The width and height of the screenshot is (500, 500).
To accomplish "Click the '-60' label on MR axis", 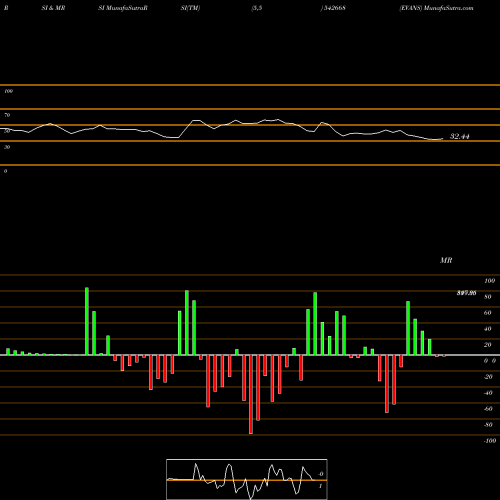I will point(488,409).
